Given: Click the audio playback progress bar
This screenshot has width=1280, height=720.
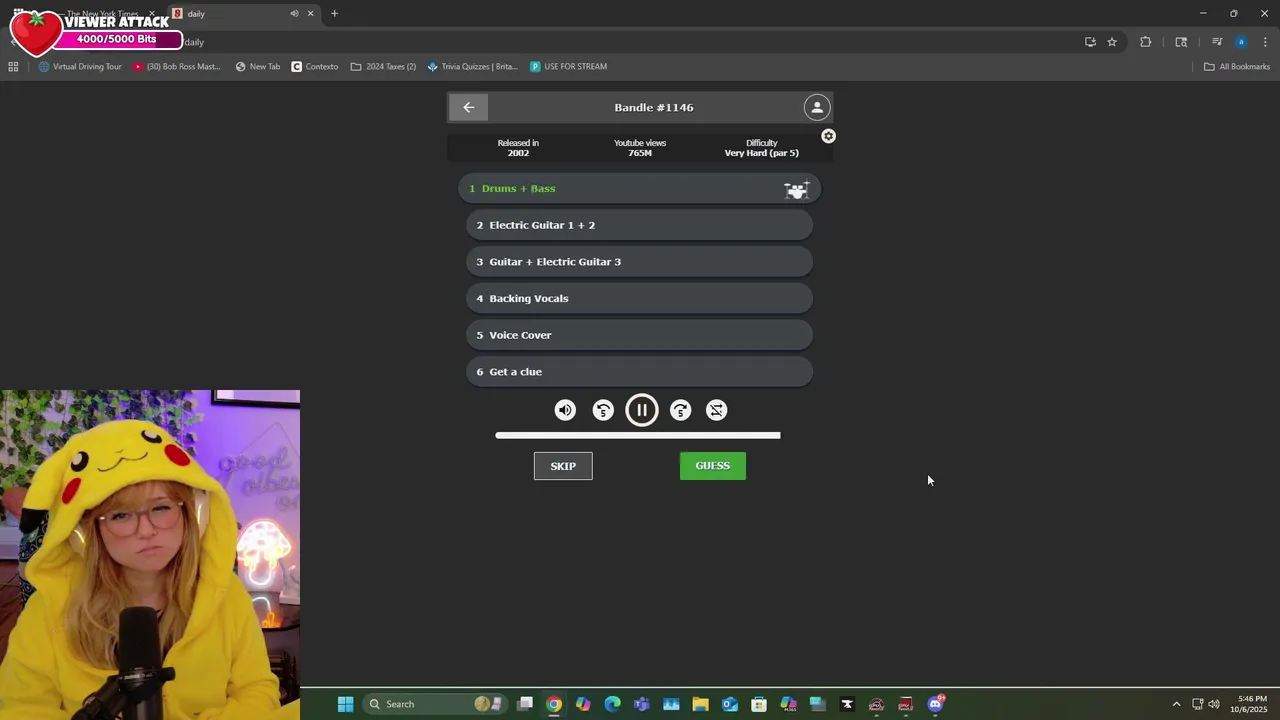Looking at the screenshot, I should pos(638,435).
